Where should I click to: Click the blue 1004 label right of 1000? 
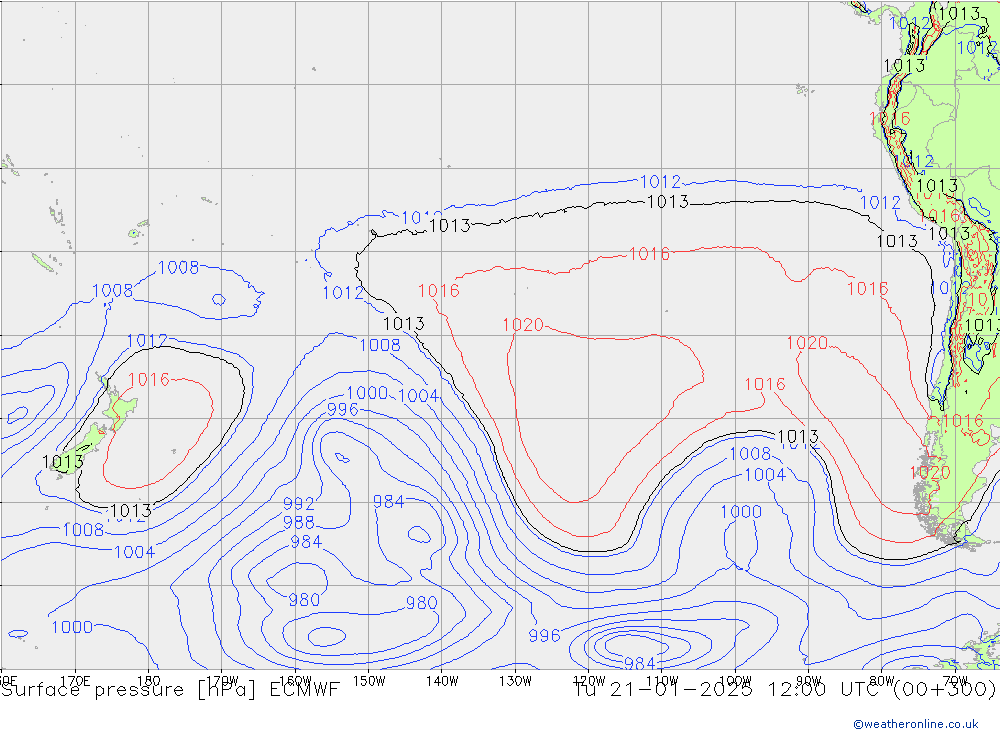419,395
